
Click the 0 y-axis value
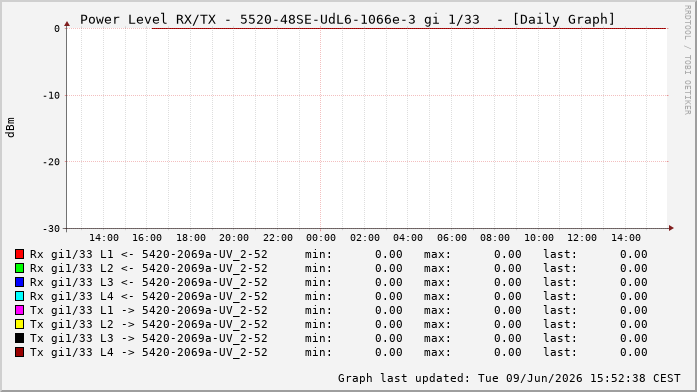(x=57, y=29)
